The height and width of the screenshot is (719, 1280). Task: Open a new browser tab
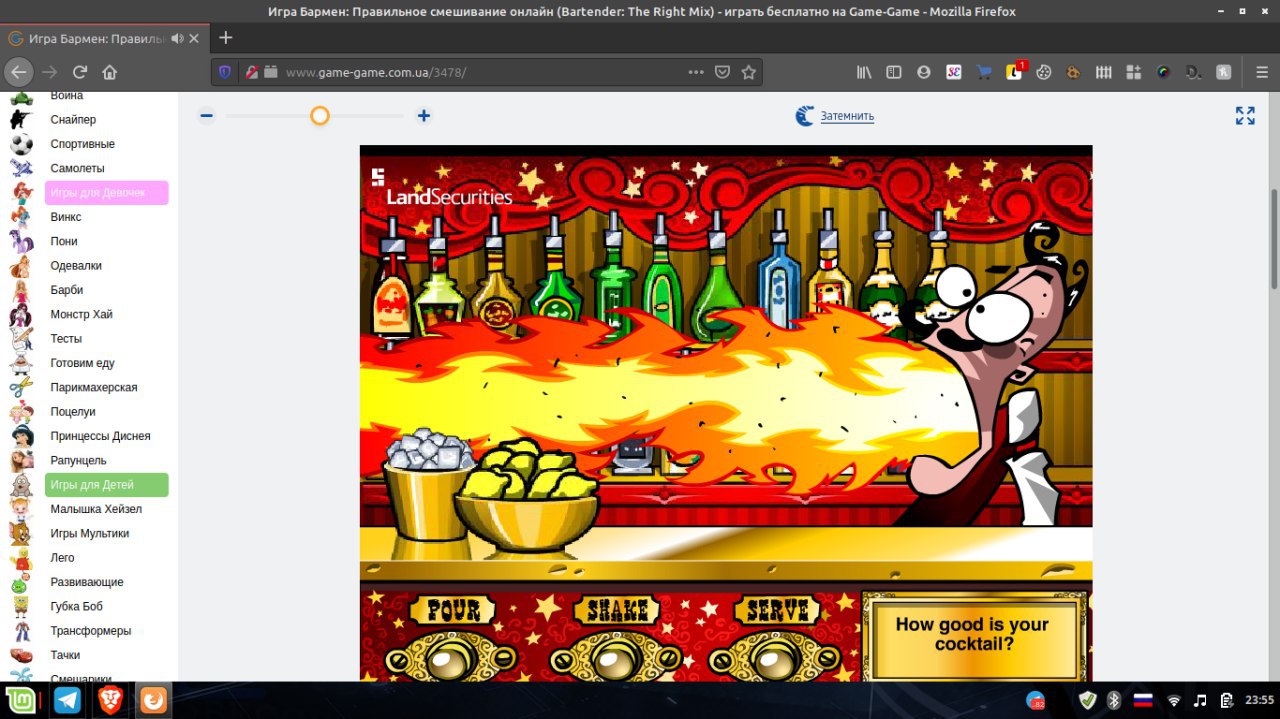click(226, 38)
